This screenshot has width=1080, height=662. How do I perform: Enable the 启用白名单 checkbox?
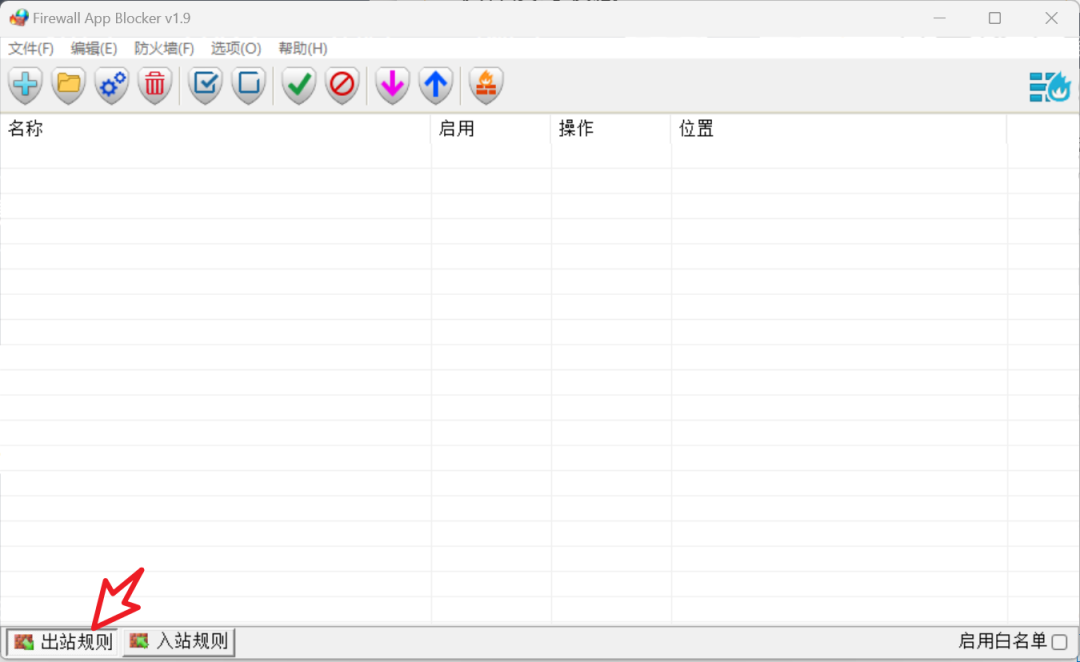pyautogui.click(x=1059, y=642)
